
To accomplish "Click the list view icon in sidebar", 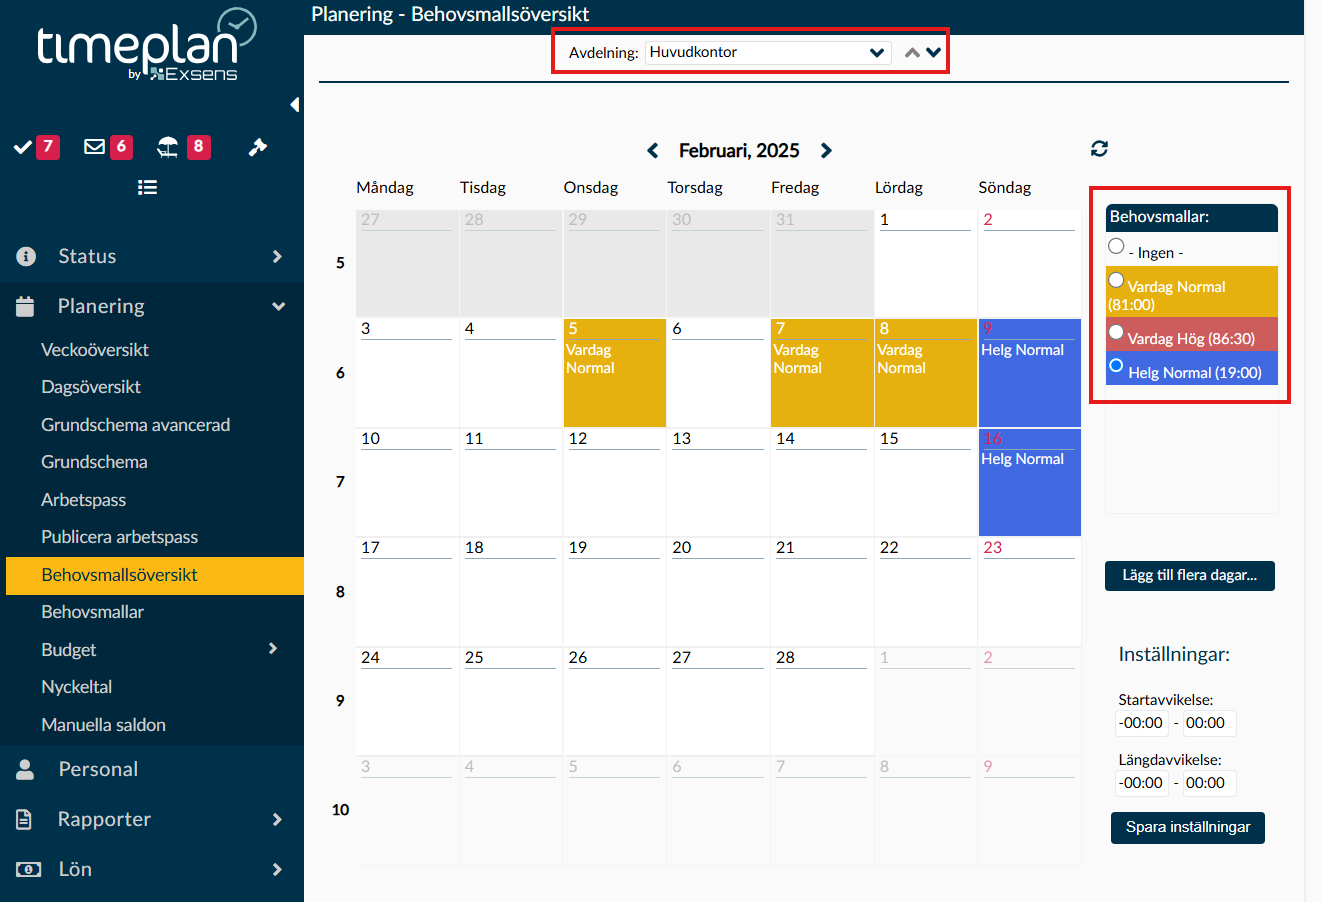I will [x=147, y=187].
